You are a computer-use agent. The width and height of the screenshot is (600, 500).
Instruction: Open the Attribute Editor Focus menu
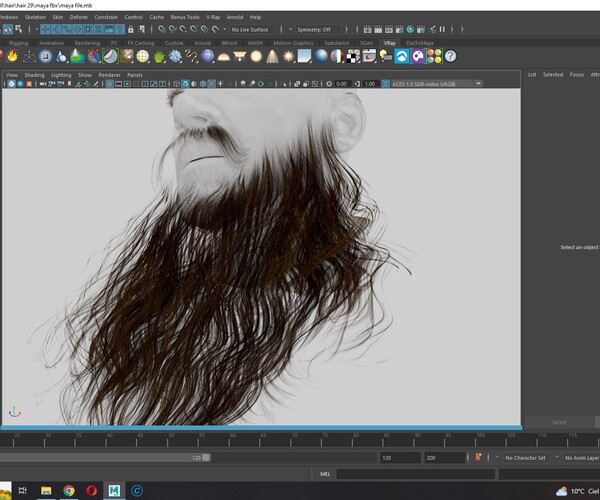pos(577,75)
